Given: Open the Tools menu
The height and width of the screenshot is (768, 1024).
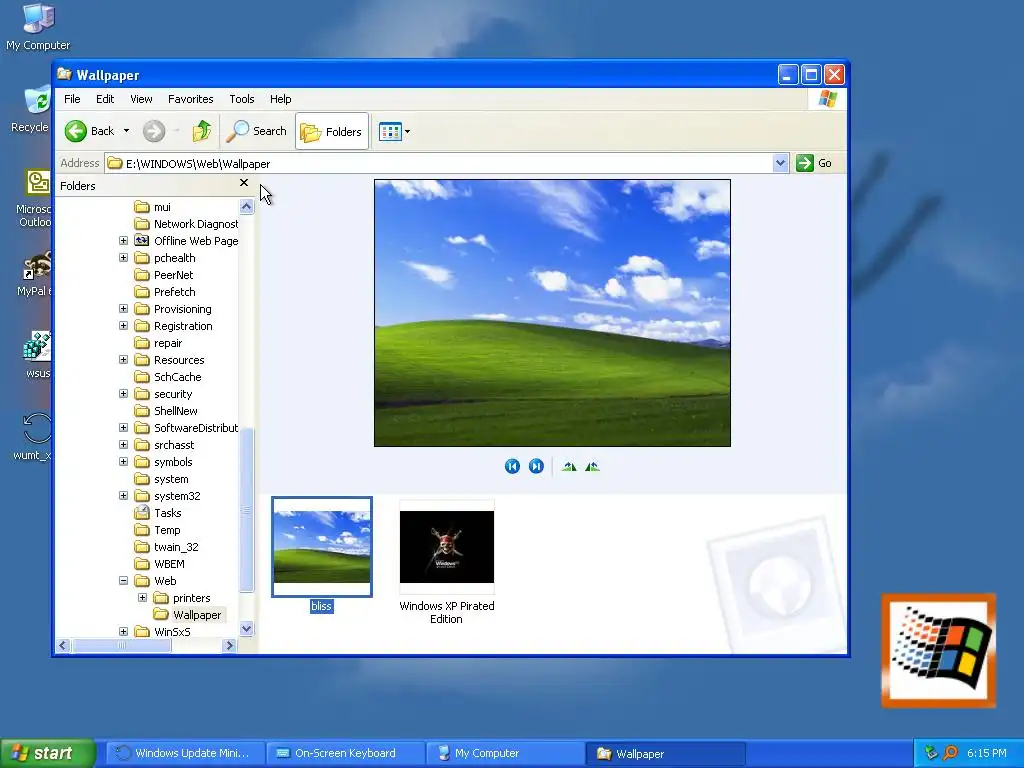Looking at the screenshot, I should [x=242, y=99].
